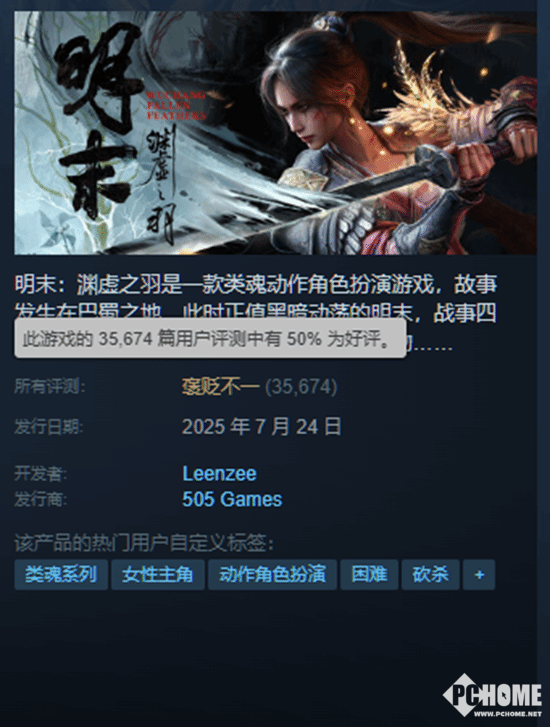
Task: Click the 发行商 label
Action: (40, 500)
